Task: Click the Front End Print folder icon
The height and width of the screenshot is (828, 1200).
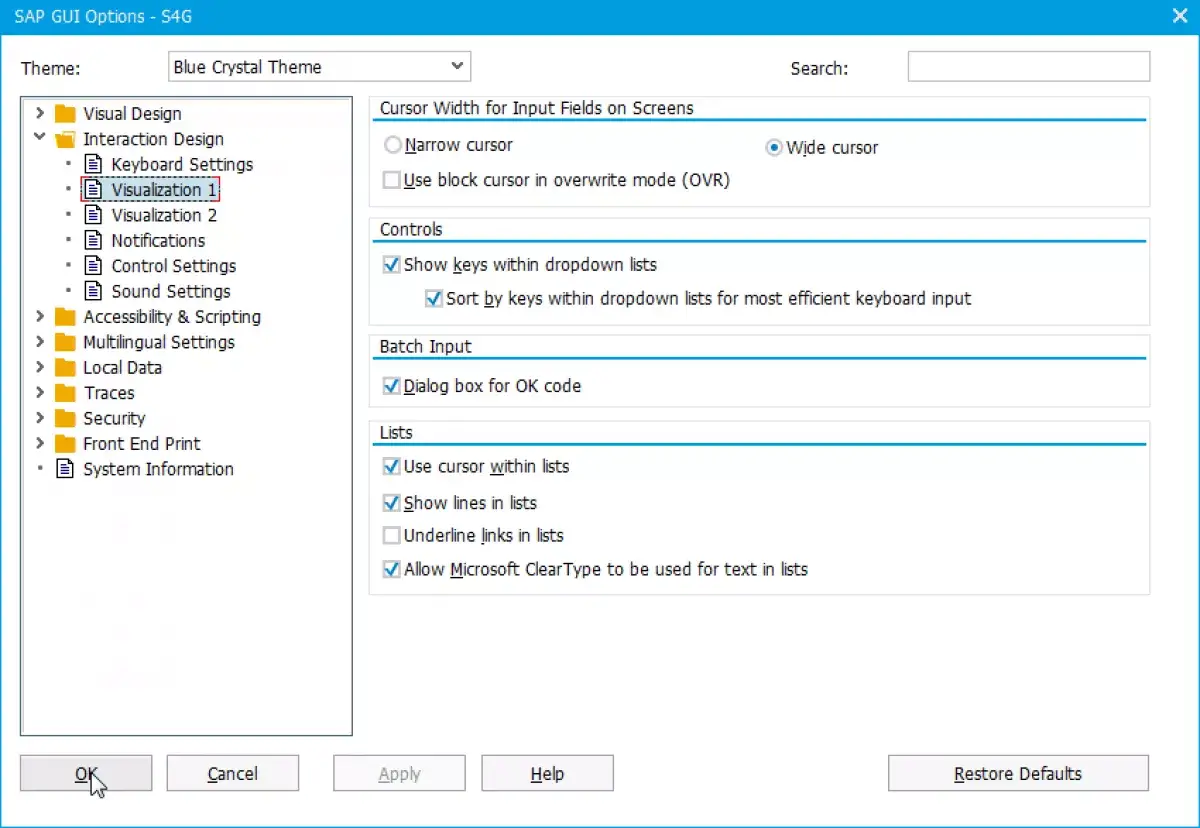Action: pyautogui.click(x=65, y=444)
